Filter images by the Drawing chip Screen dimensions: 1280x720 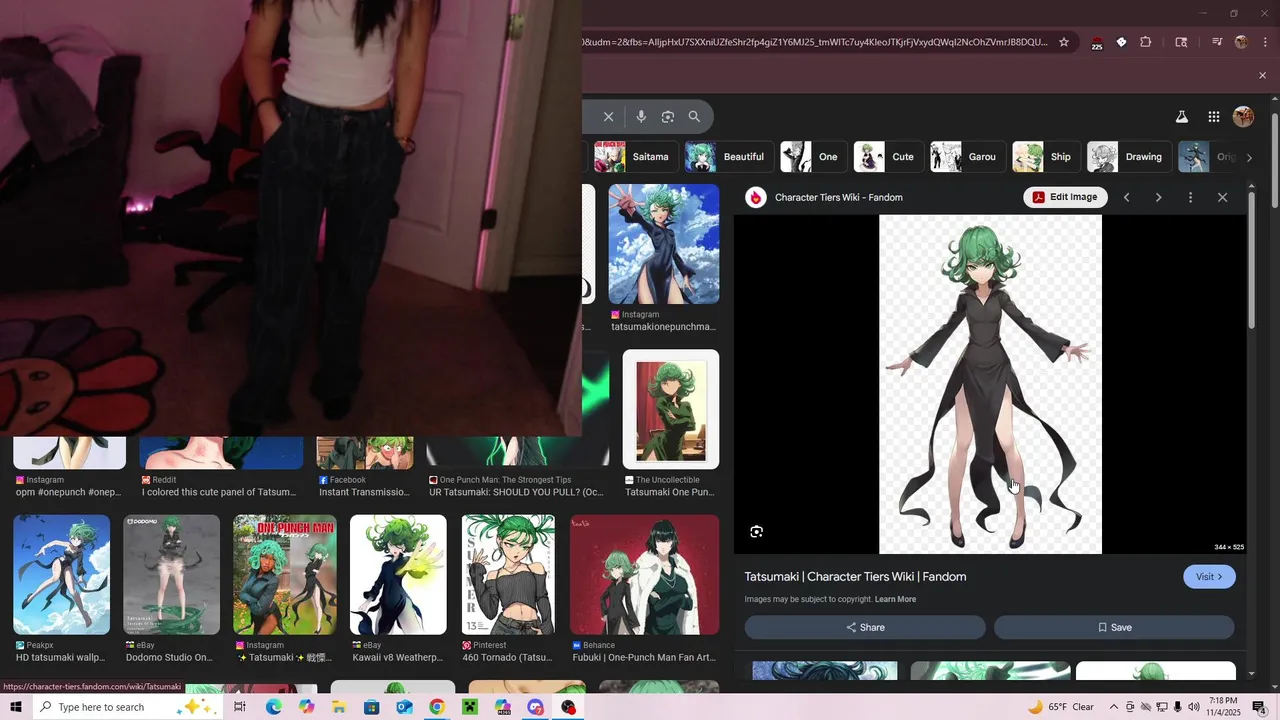[x=1129, y=157]
